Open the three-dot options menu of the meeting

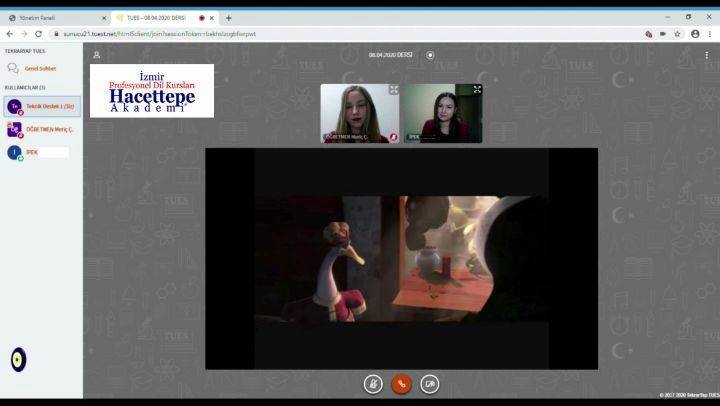706,55
